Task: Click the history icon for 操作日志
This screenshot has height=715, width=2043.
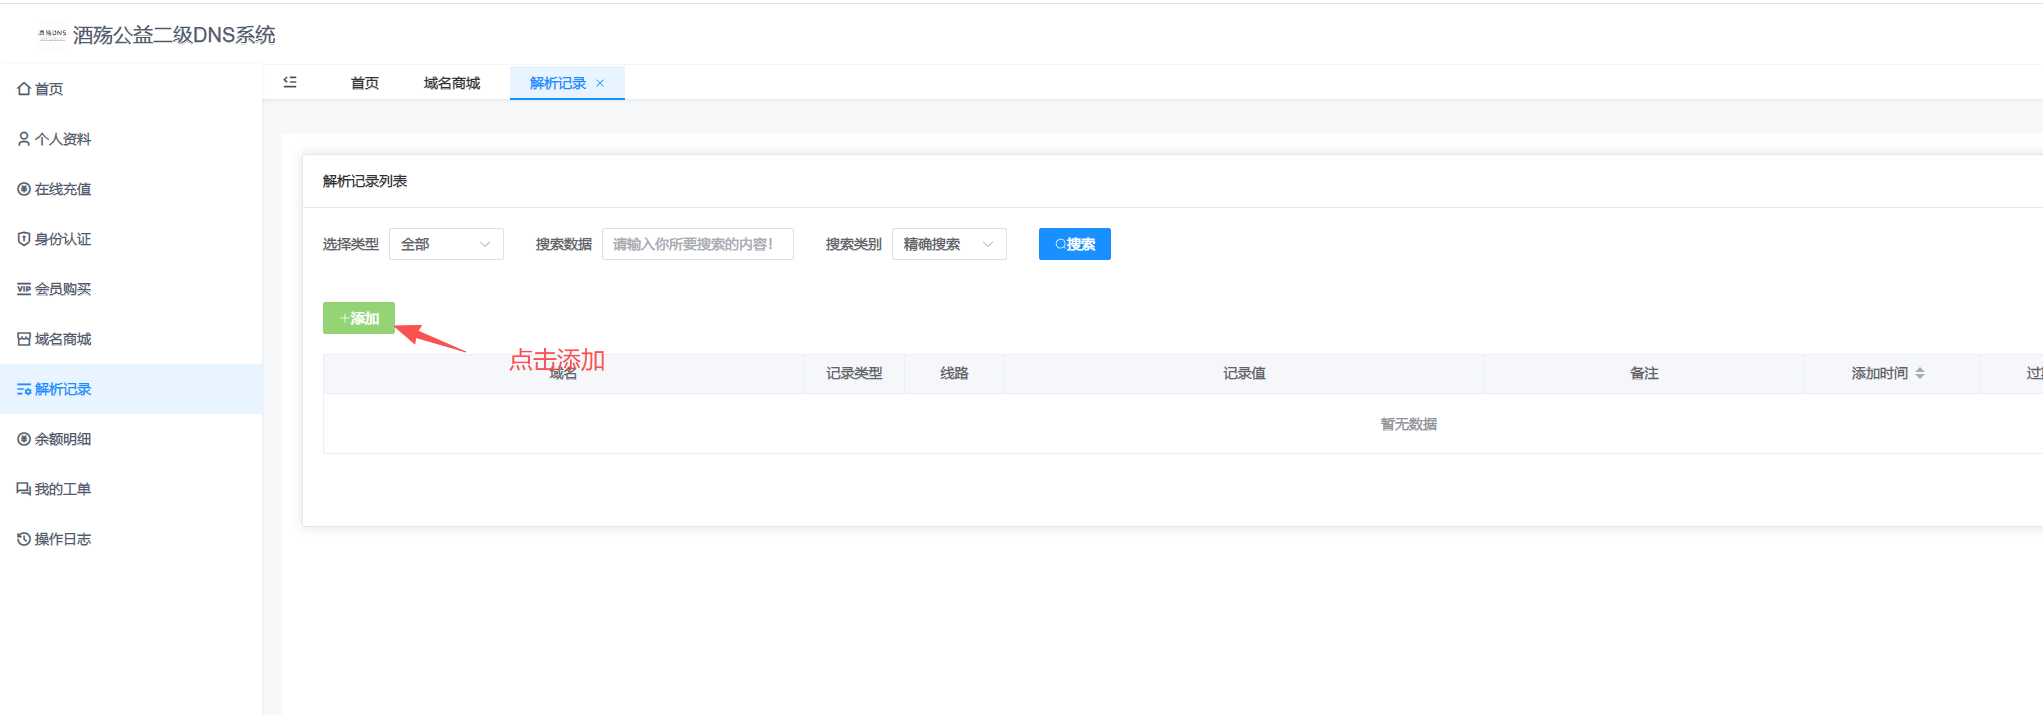Action: (x=24, y=539)
